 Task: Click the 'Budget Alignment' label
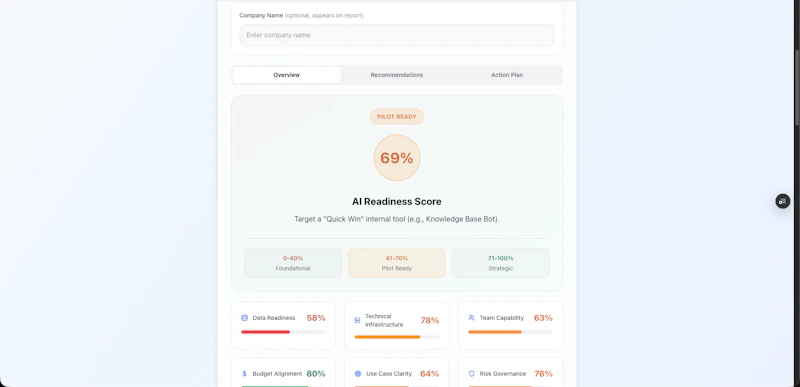tap(278, 374)
